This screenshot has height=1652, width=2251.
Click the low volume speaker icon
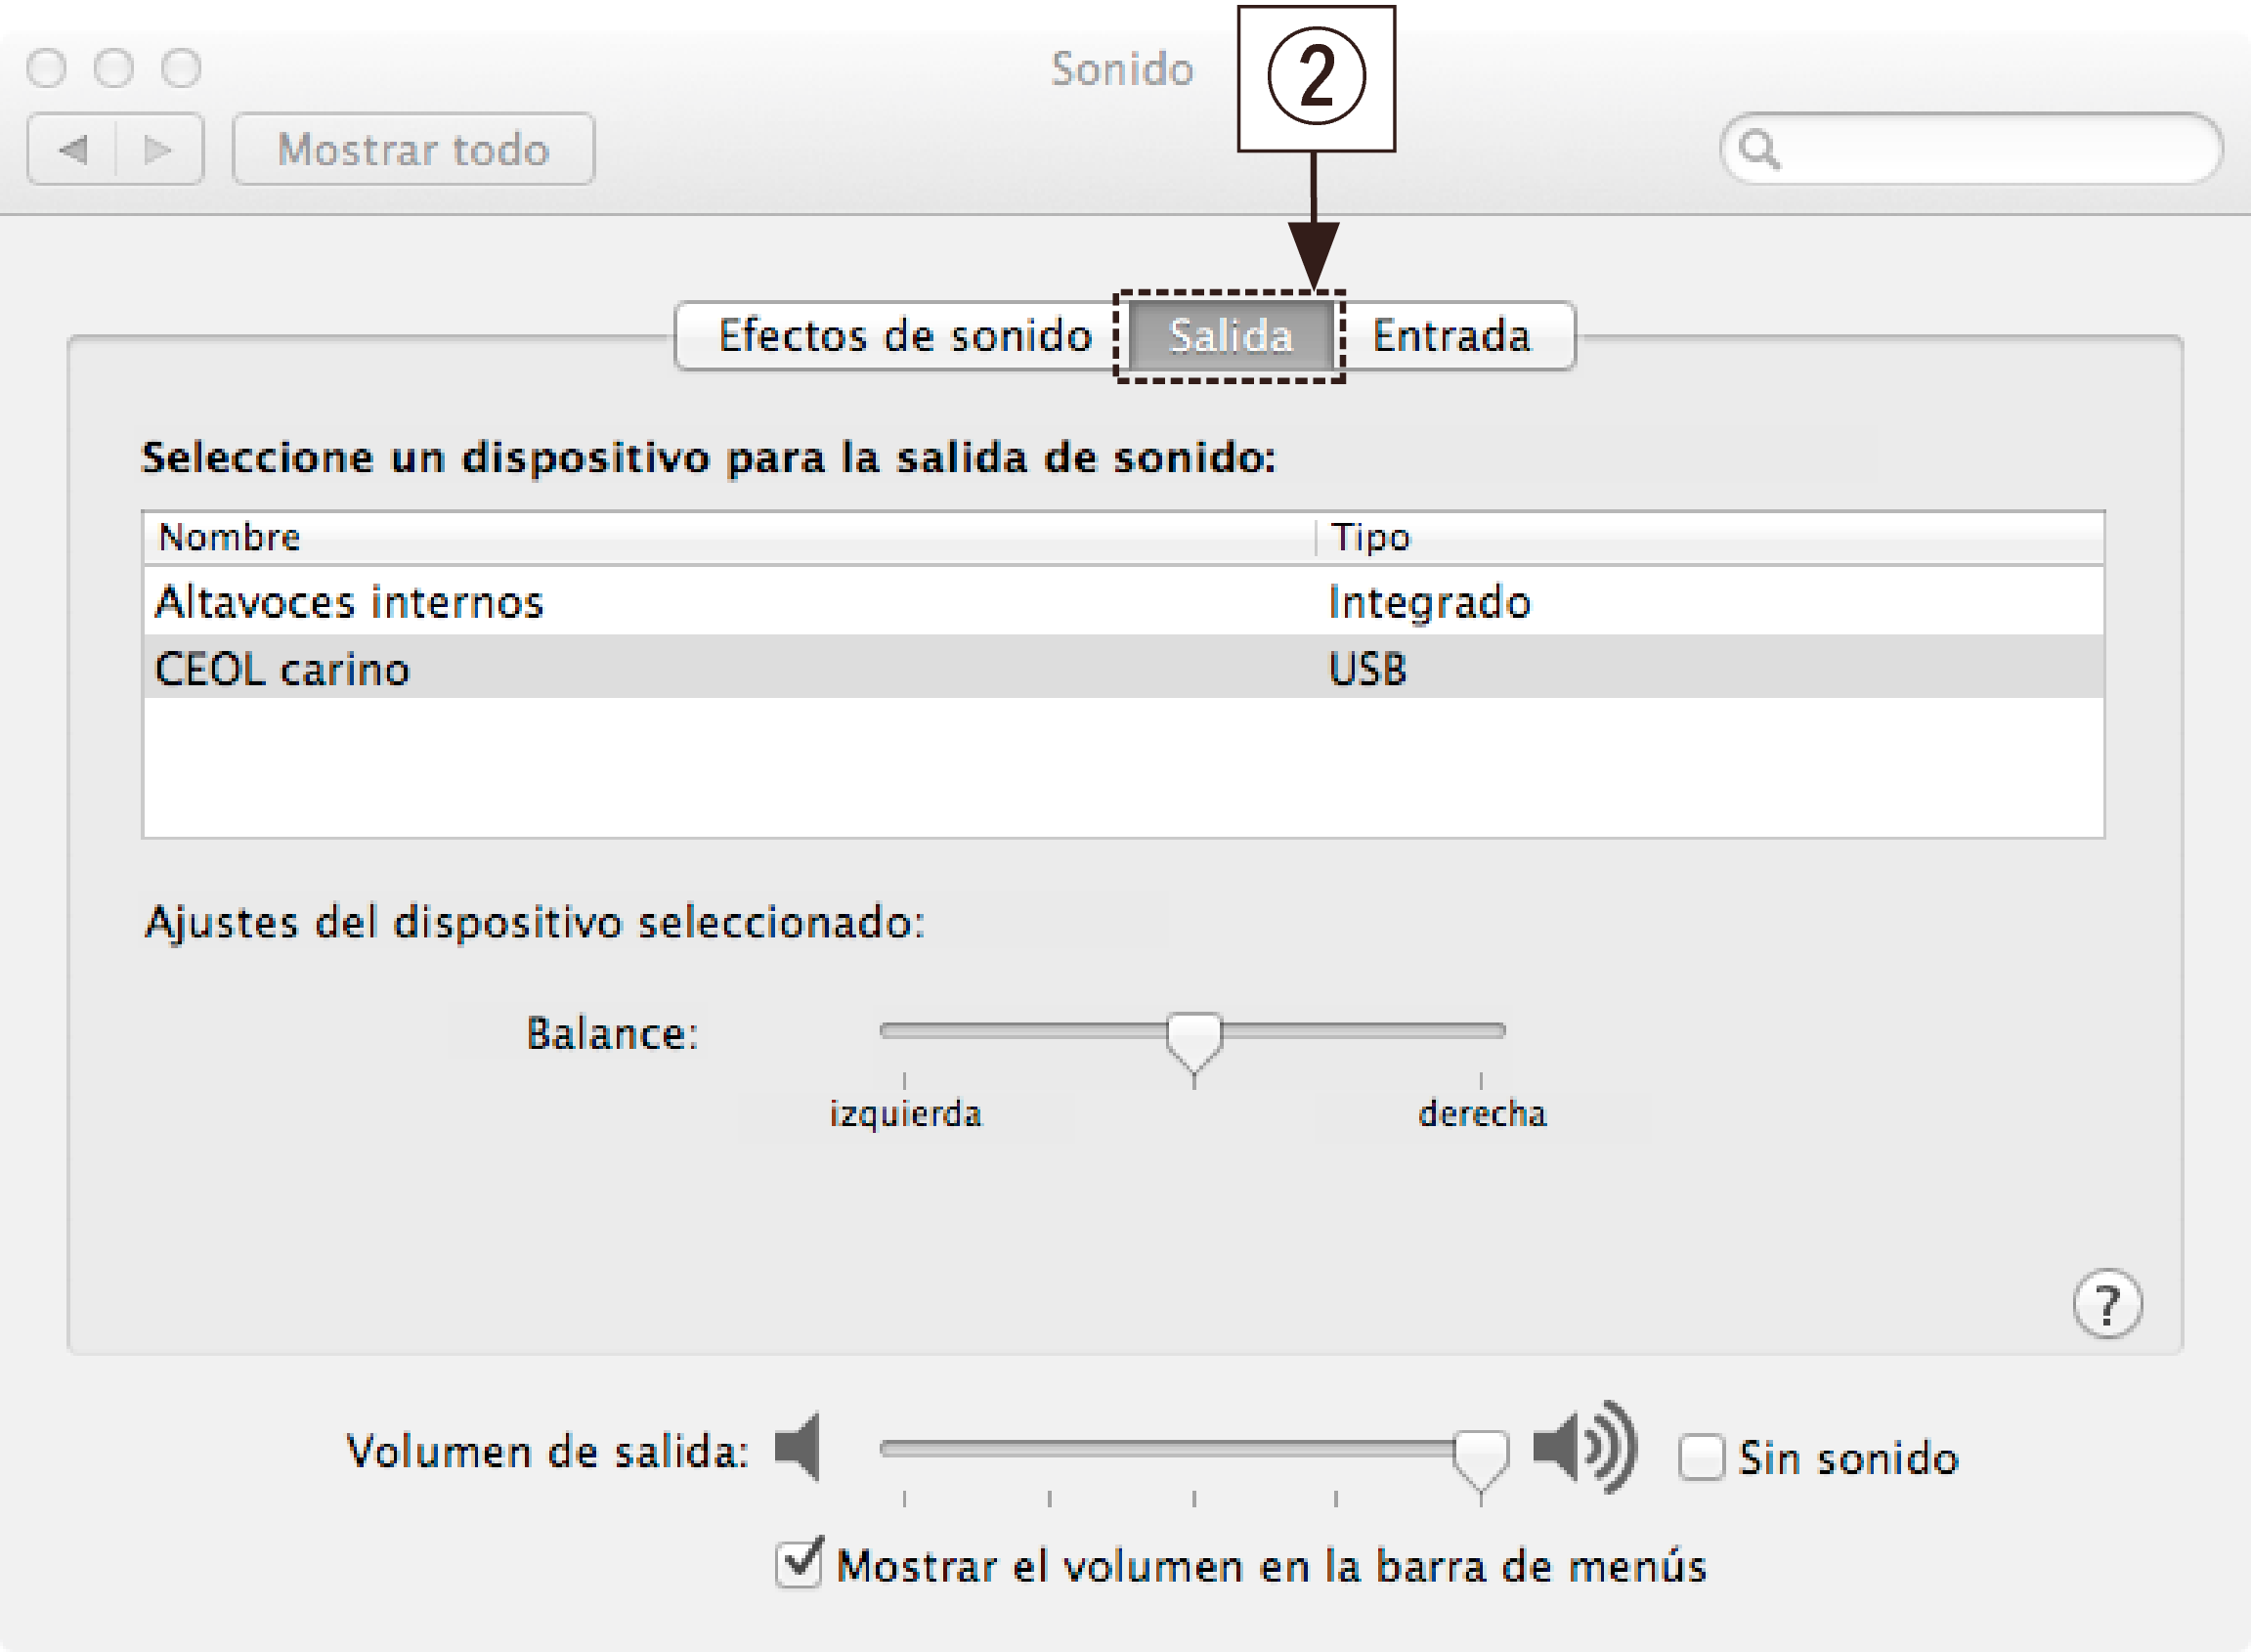(x=799, y=1447)
